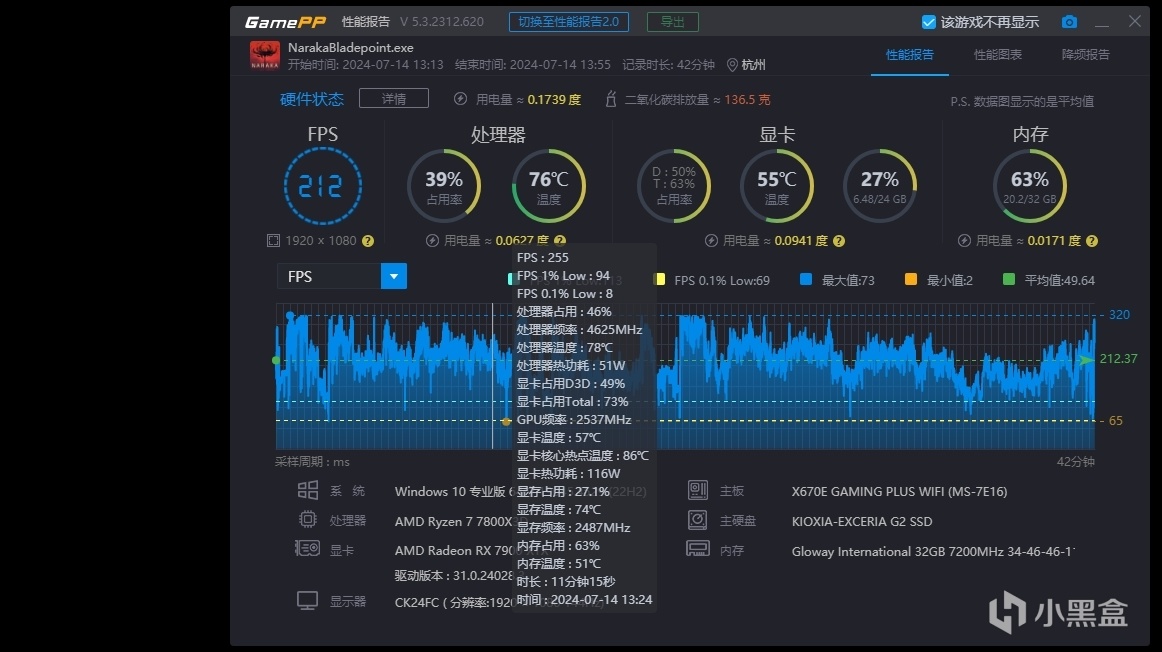1162x652 pixels.
Task: Click the 硬件状态 heading text
Action: click(x=311, y=99)
